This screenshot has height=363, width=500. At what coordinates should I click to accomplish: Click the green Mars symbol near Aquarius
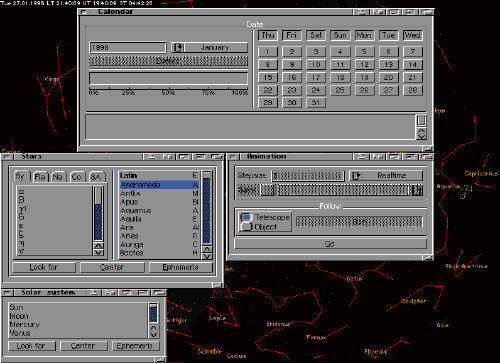pos(463,196)
